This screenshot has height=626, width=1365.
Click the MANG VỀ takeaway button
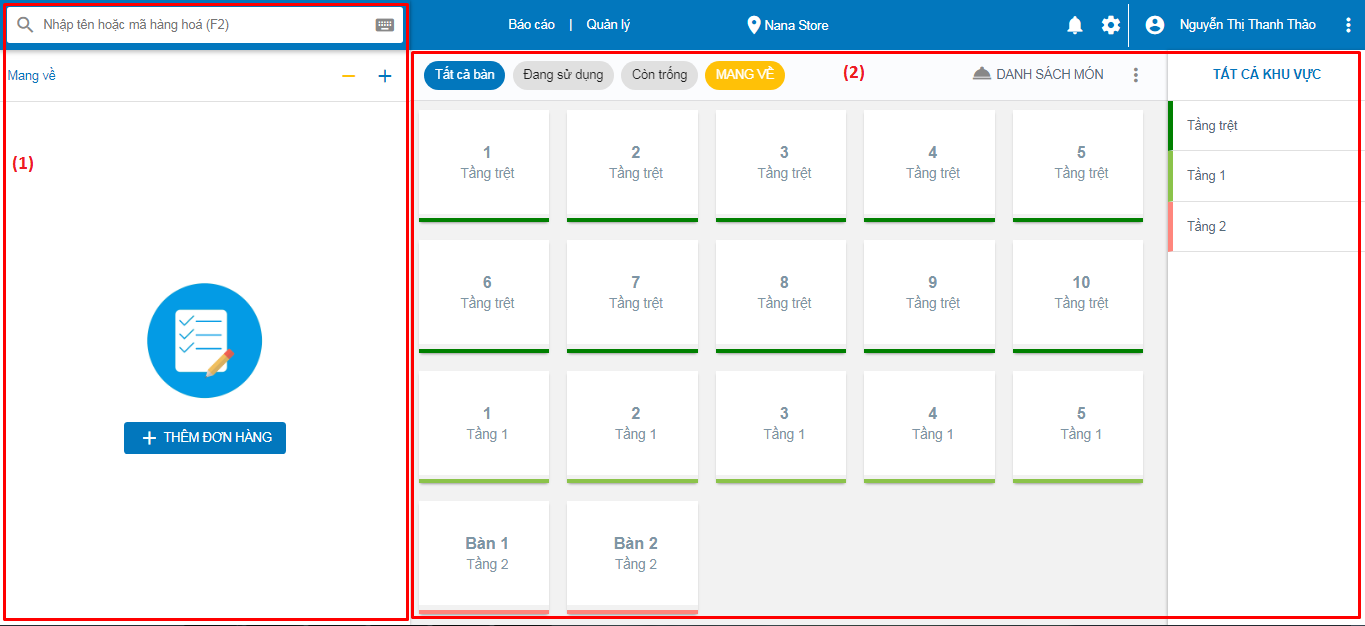[x=745, y=75]
